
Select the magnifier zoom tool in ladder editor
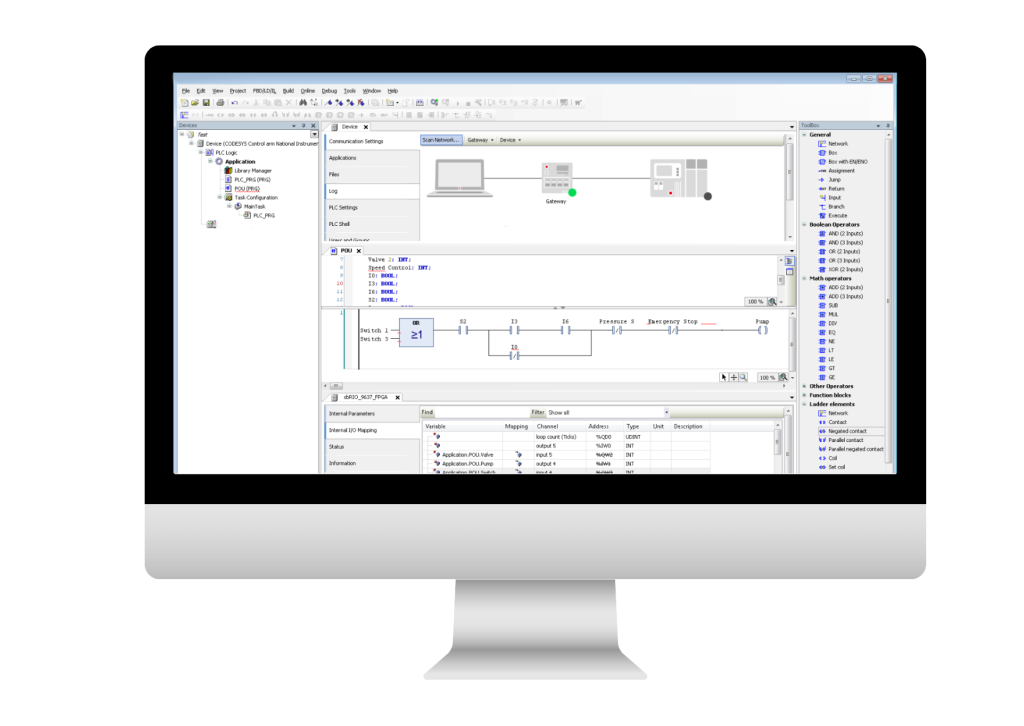pos(743,377)
